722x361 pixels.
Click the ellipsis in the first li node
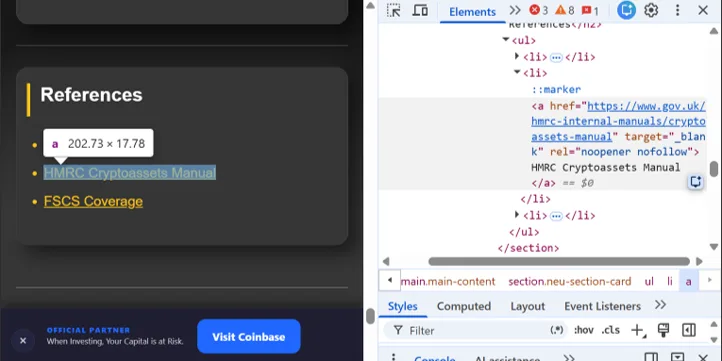pos(556,58)
